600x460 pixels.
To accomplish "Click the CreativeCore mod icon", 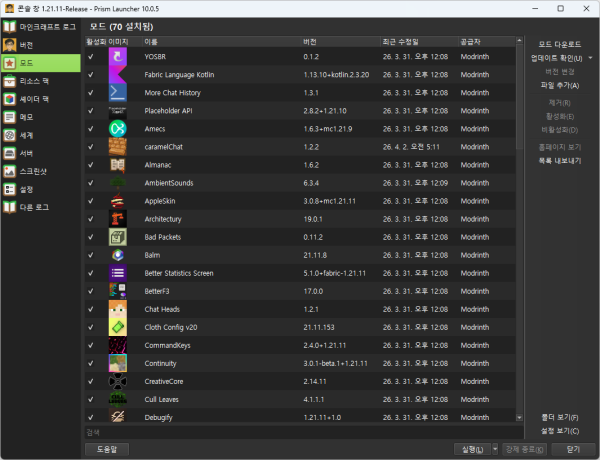I will click(x=117, y=381).
